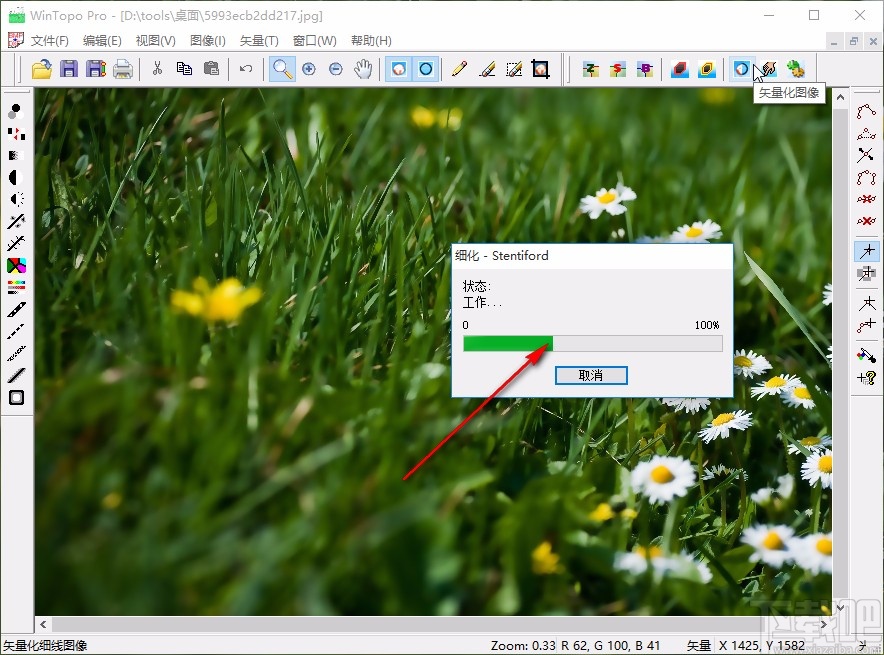Click the Scissors cut icon
The width and height of the screenshot is (884, 655).
157,69
